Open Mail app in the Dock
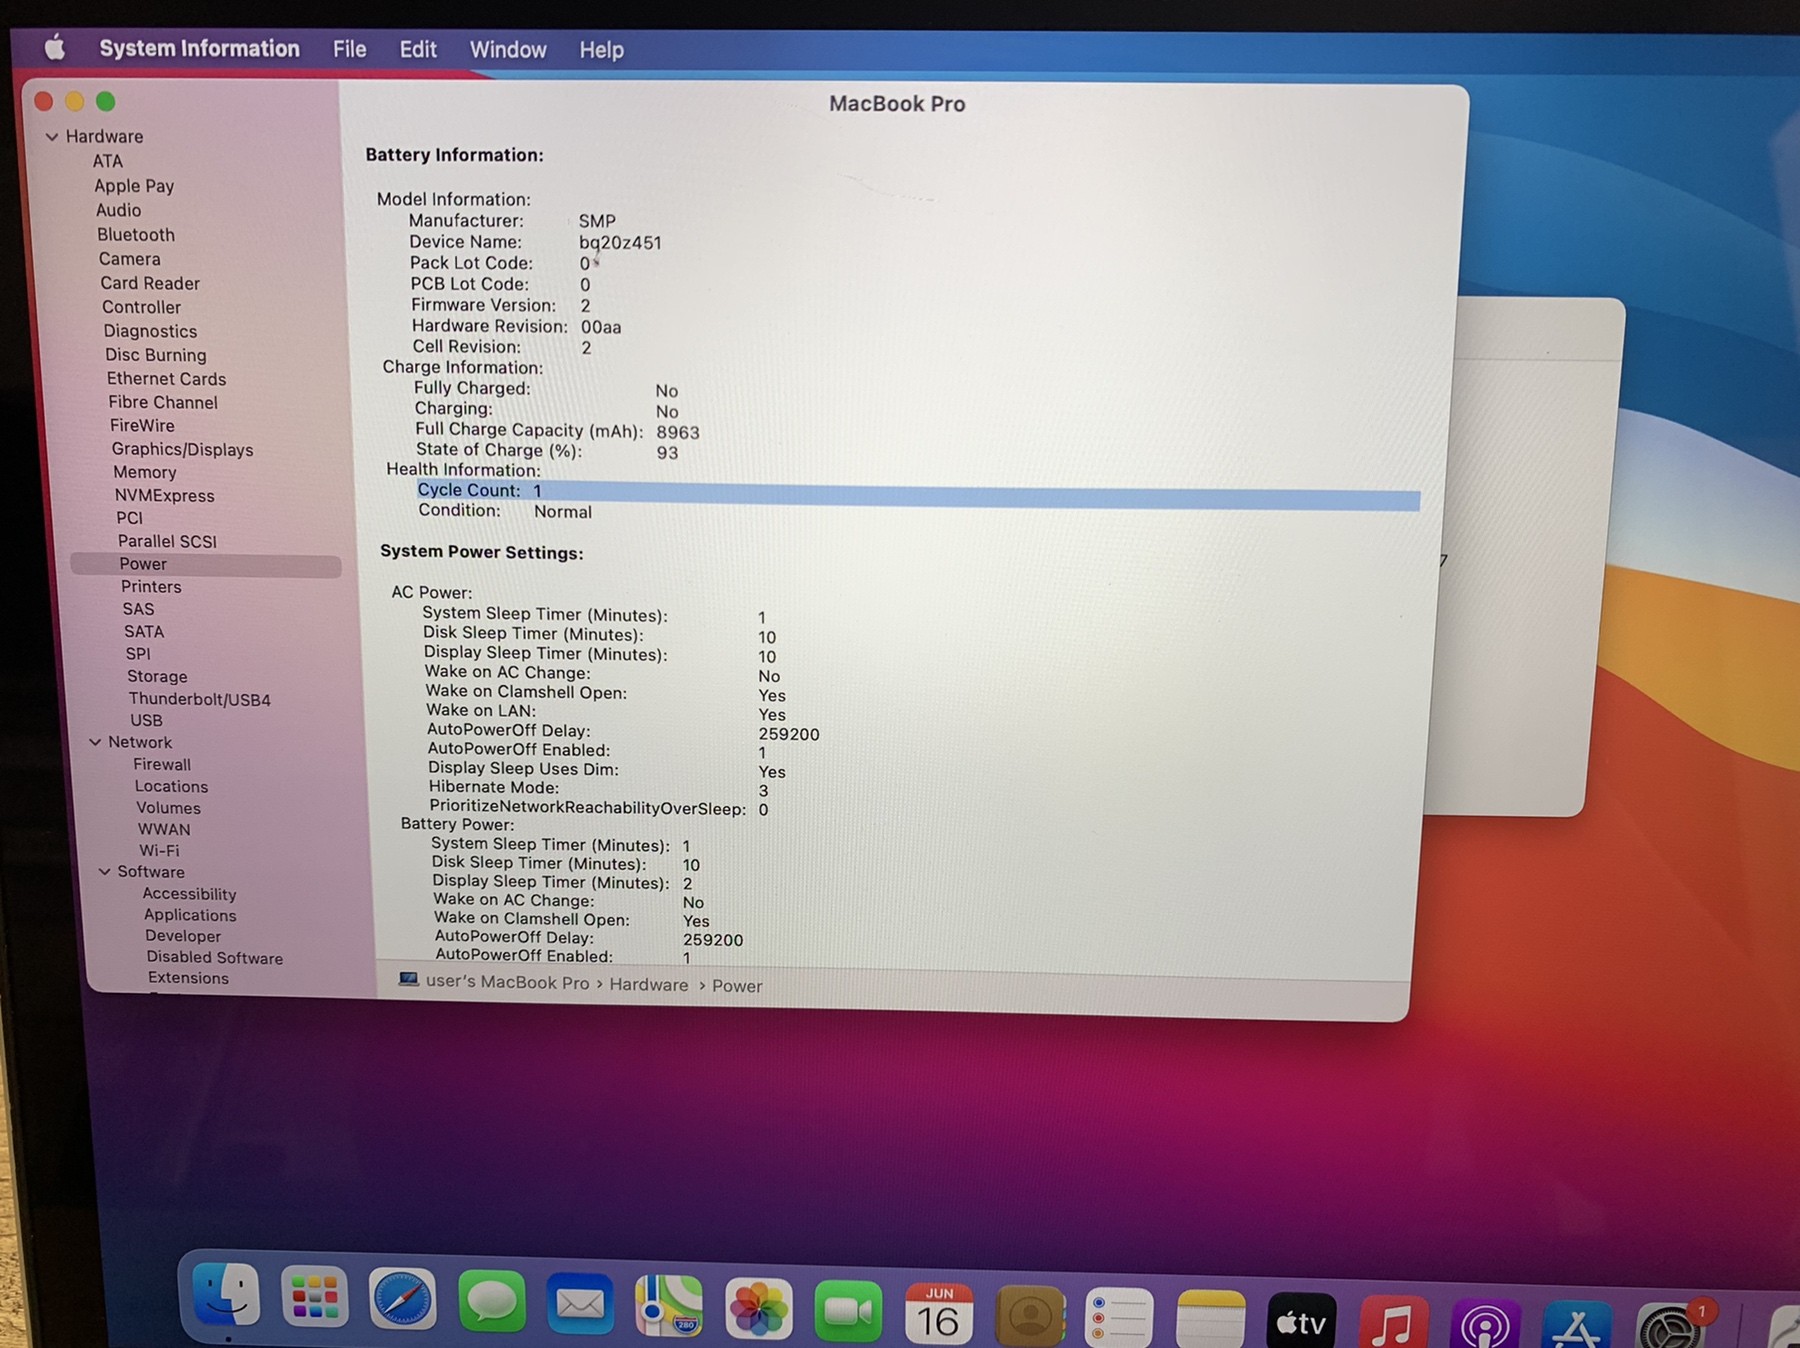This screenshot has width=1800, height=1348. (x=580, y=1304)
